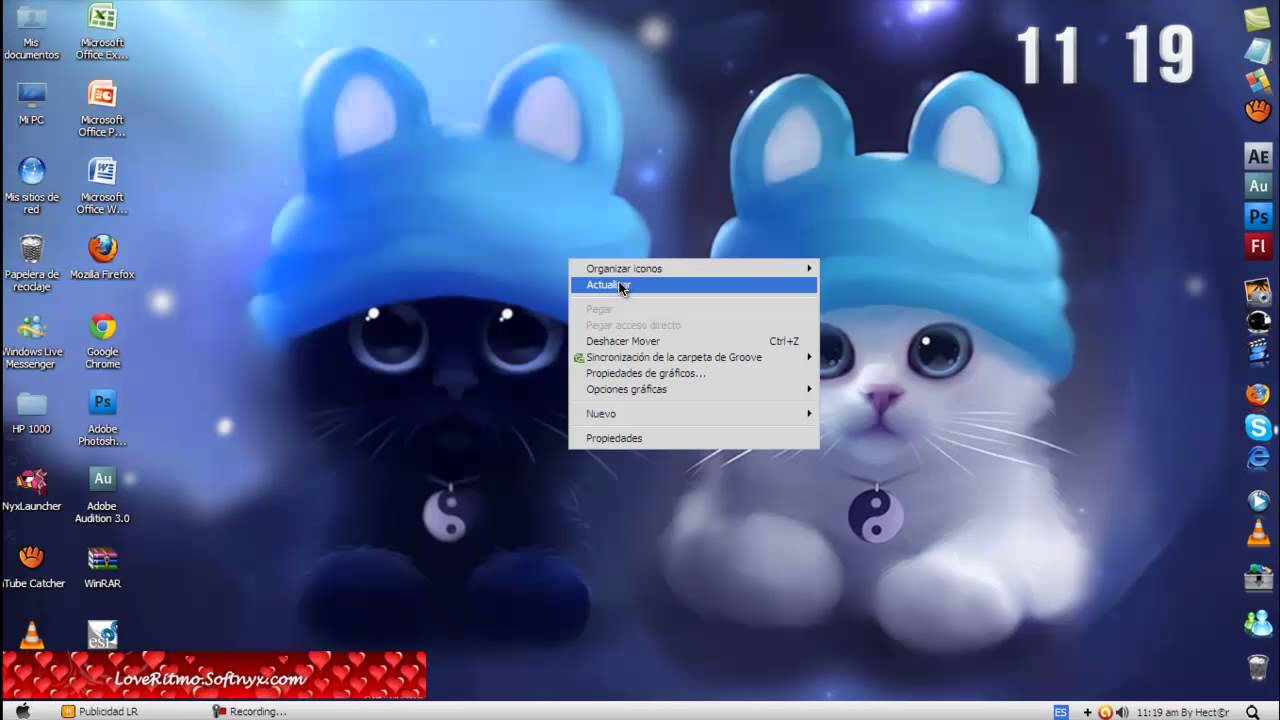Open Microsoft Office PowerPoint shortcut

(x=102, y=108)
